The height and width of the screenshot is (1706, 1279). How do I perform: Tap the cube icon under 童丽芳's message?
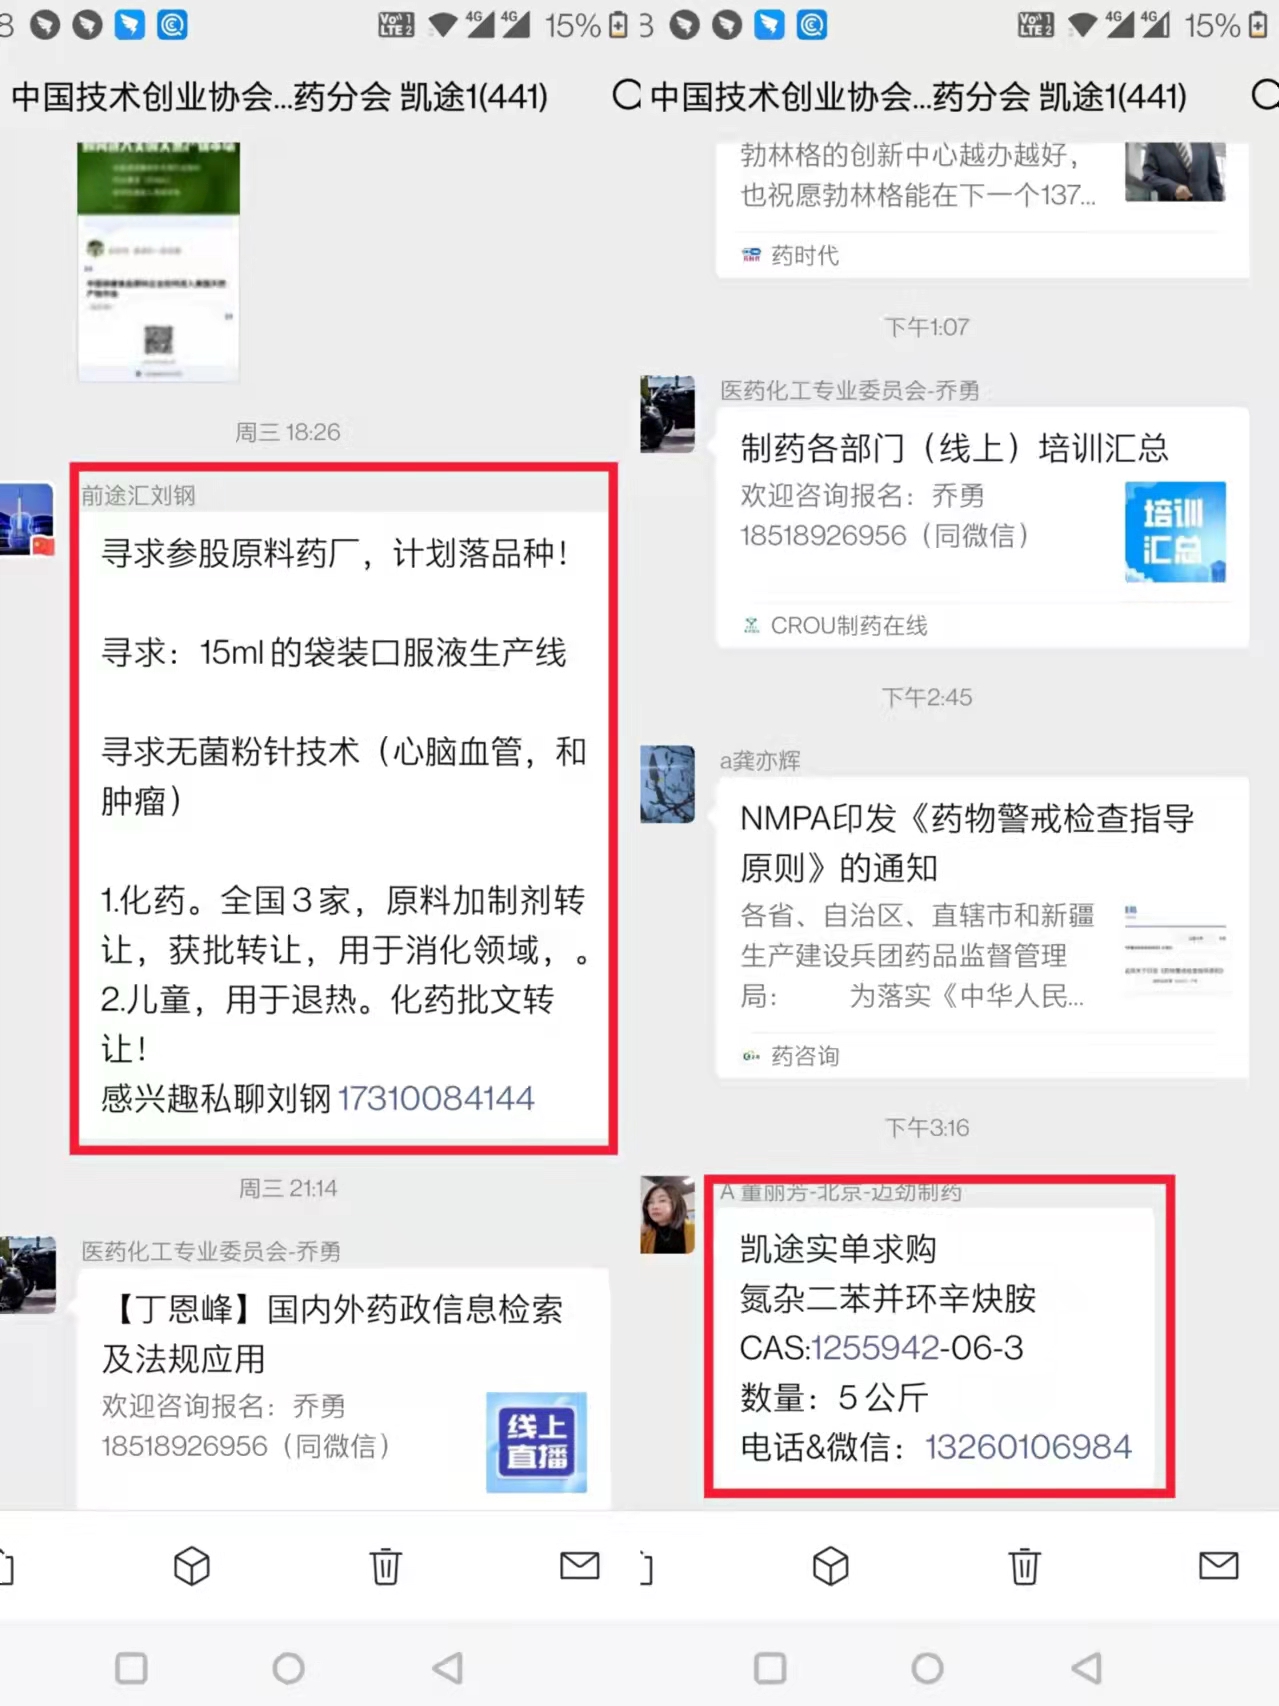pos(830,1566)
